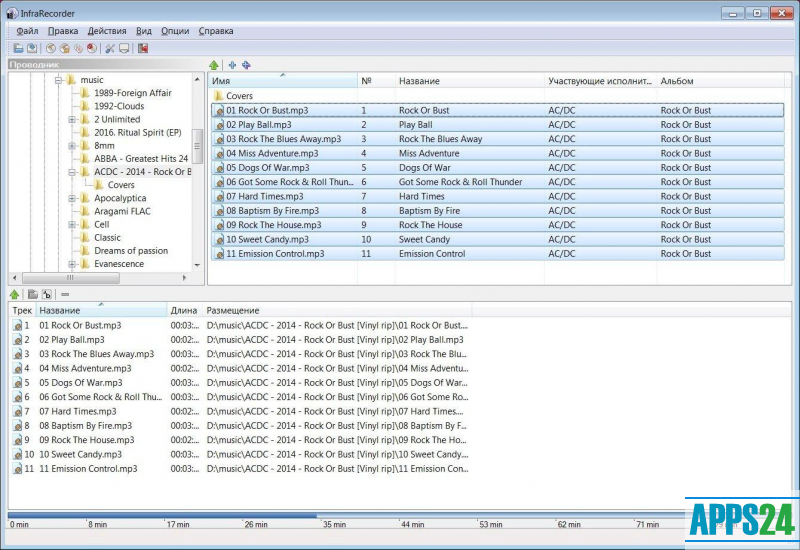Screen dimensions: 800x550
Task: Click the green up arrow in the project toolbar
Action: click(14, 294)
